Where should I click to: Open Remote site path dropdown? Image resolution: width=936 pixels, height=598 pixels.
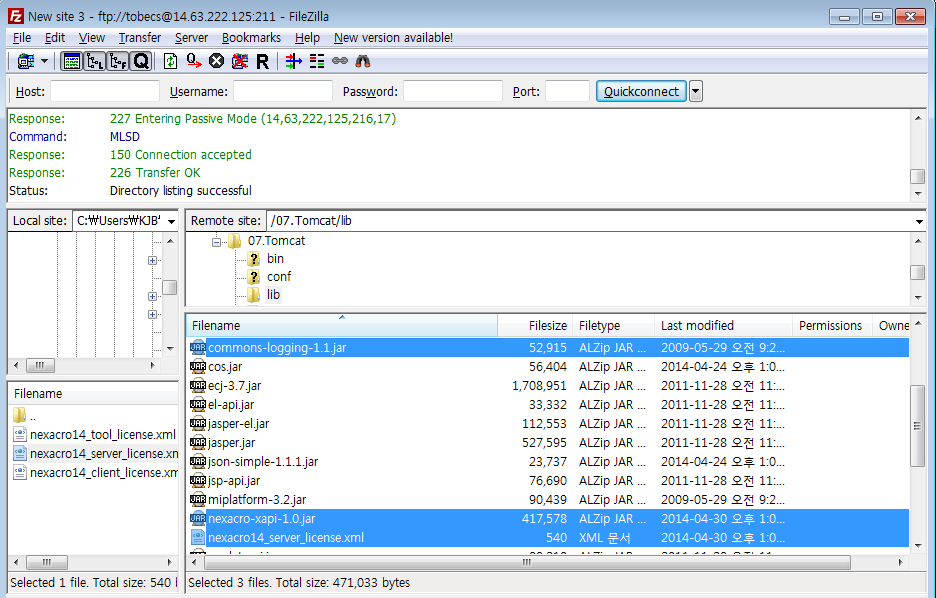919,221
